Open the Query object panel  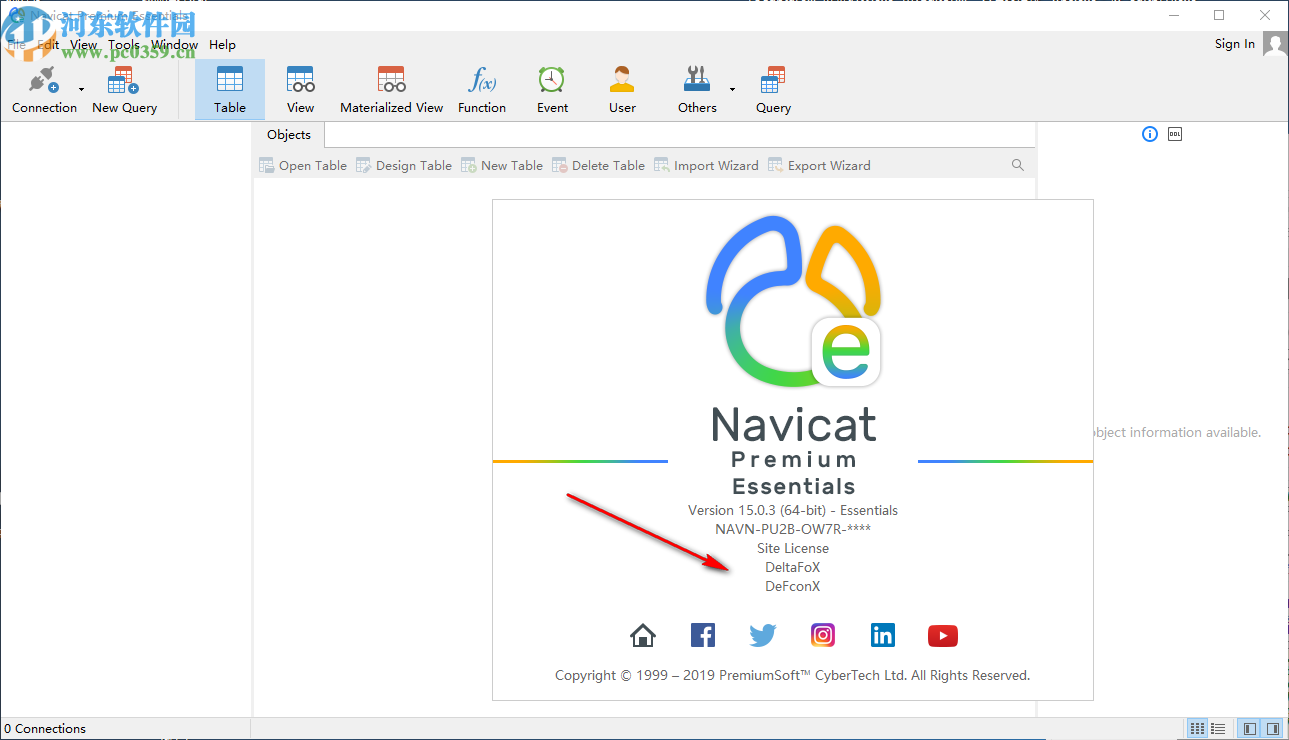click(772, 88)
